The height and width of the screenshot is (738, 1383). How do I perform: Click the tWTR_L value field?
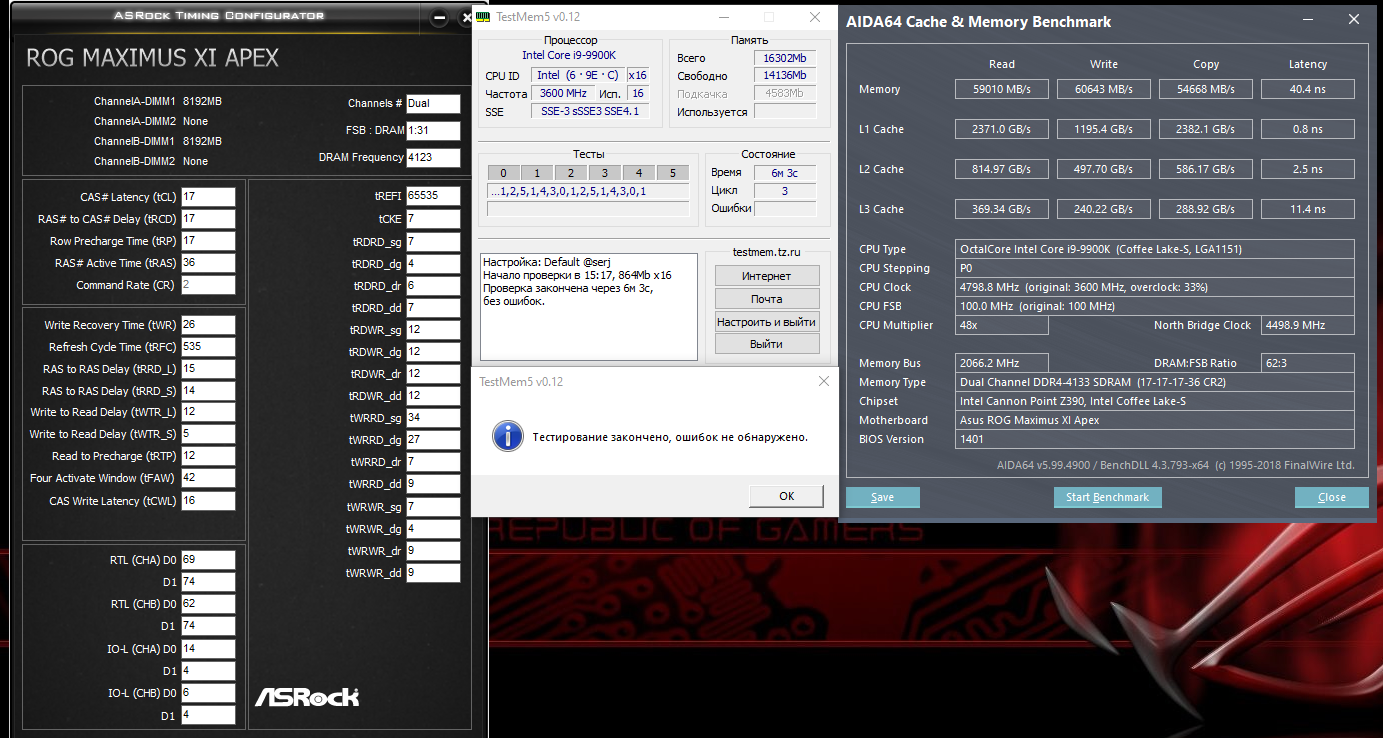click(x=208, y=412)
